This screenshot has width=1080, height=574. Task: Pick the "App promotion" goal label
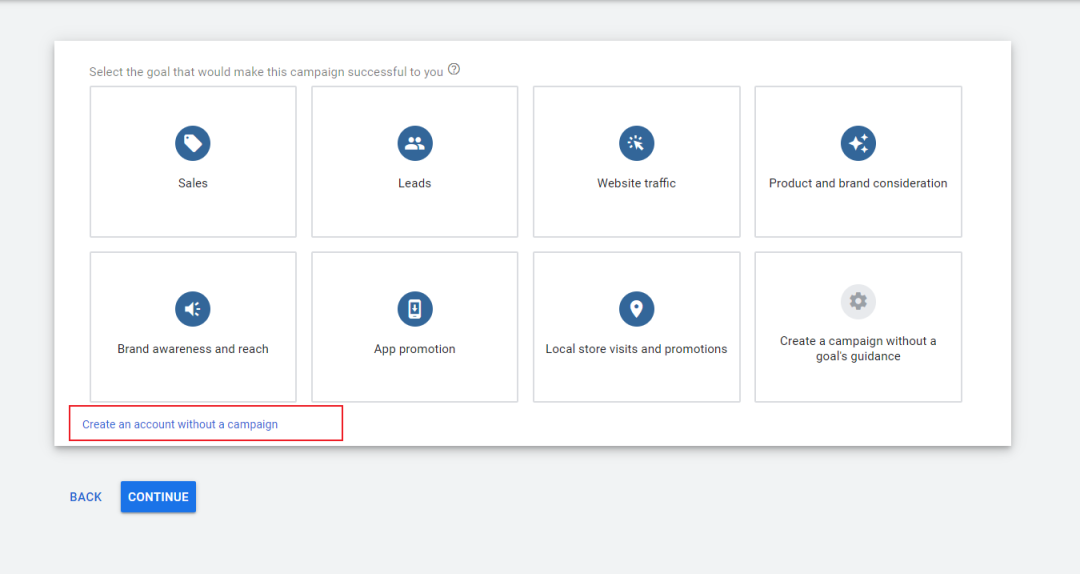coord(415,349)
